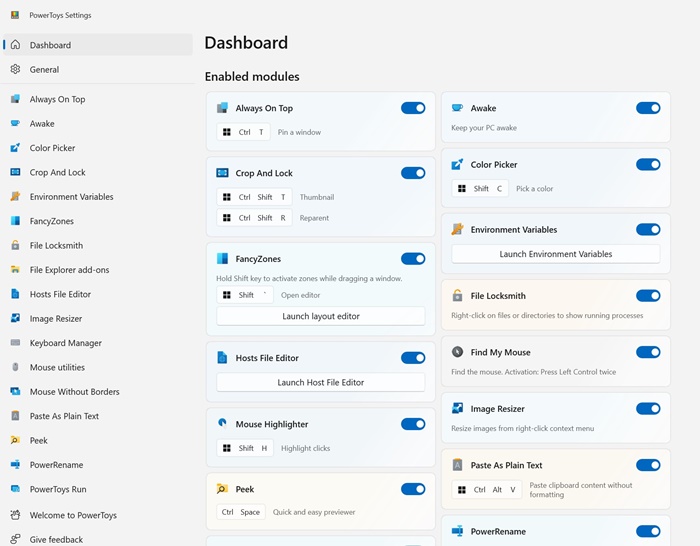Open Color Picker from the sidebar
Image resolution: width=700 pixels, height=546 pixels.
pos(52,148)
